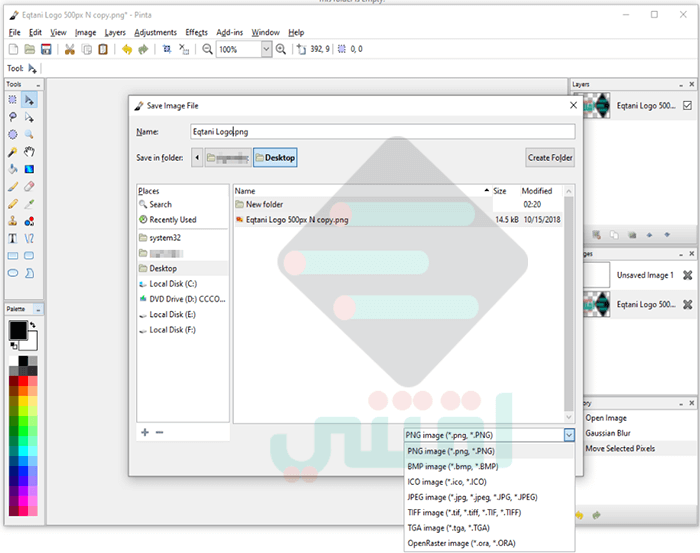Image resolution: width=700 pixels, height=553 pixels.
Task: Click the Undo arrow in the toolbar
Action: pyautogui.click(x=127, y=49)
